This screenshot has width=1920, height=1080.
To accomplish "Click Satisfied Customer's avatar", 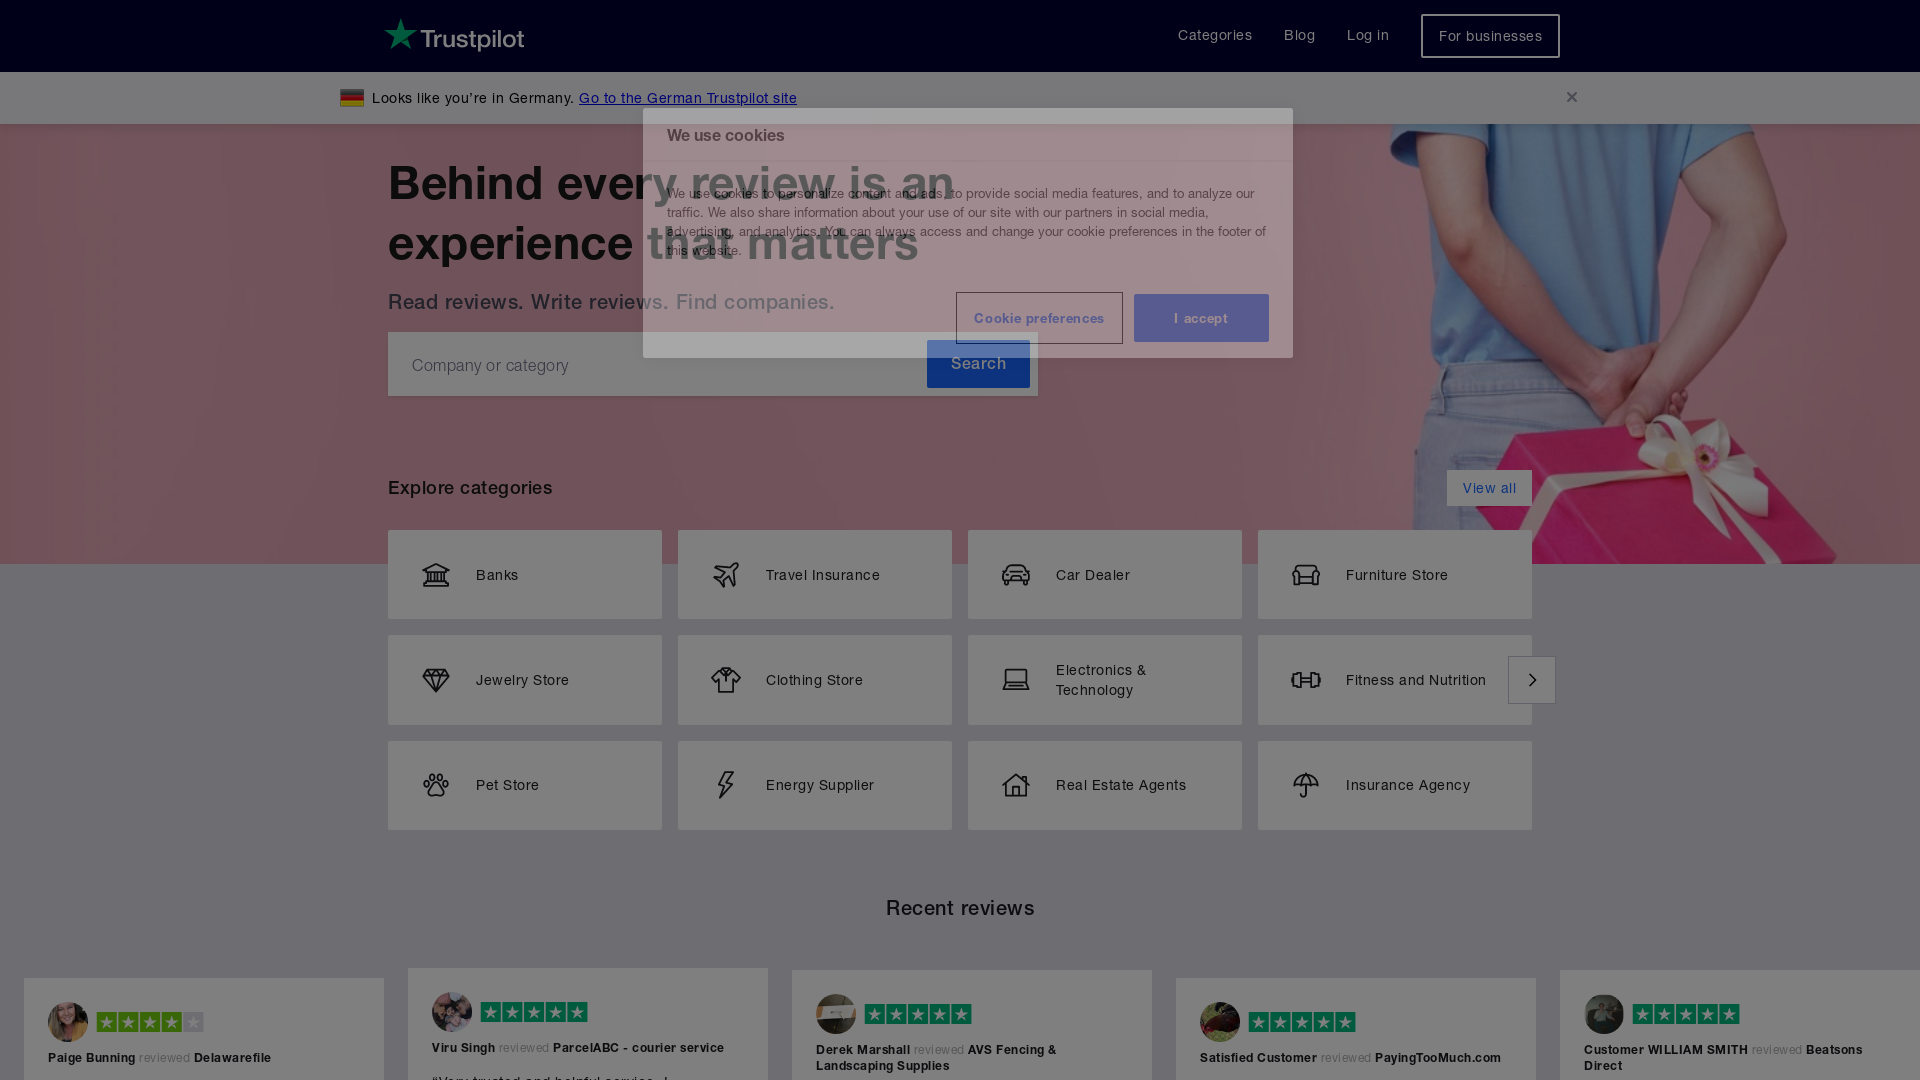I will 1220,1022.
